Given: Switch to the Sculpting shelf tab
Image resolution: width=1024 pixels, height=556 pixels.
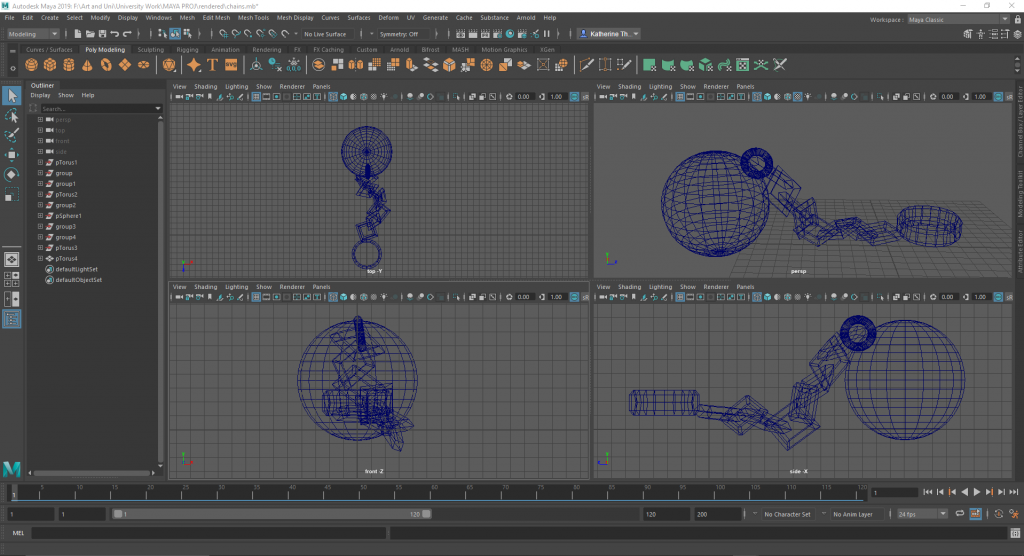Looking at the screenshot, I should point(151,49).
